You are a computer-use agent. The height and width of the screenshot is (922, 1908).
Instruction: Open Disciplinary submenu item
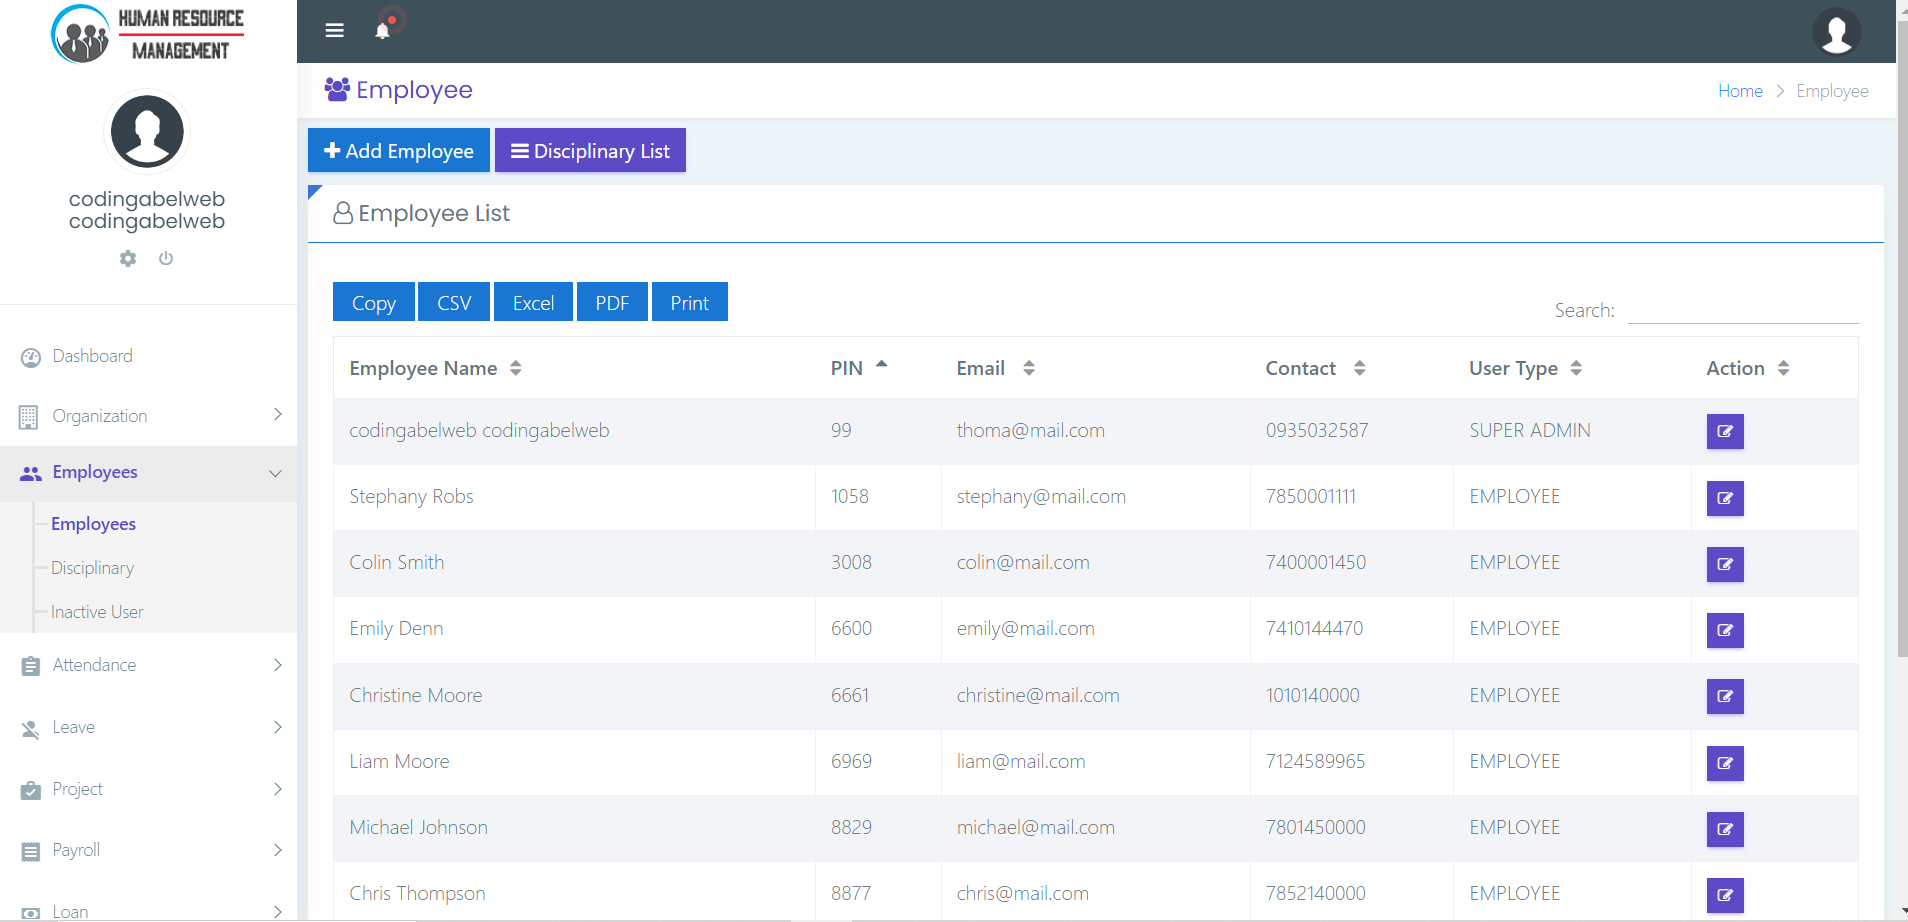tap(92, 568)
